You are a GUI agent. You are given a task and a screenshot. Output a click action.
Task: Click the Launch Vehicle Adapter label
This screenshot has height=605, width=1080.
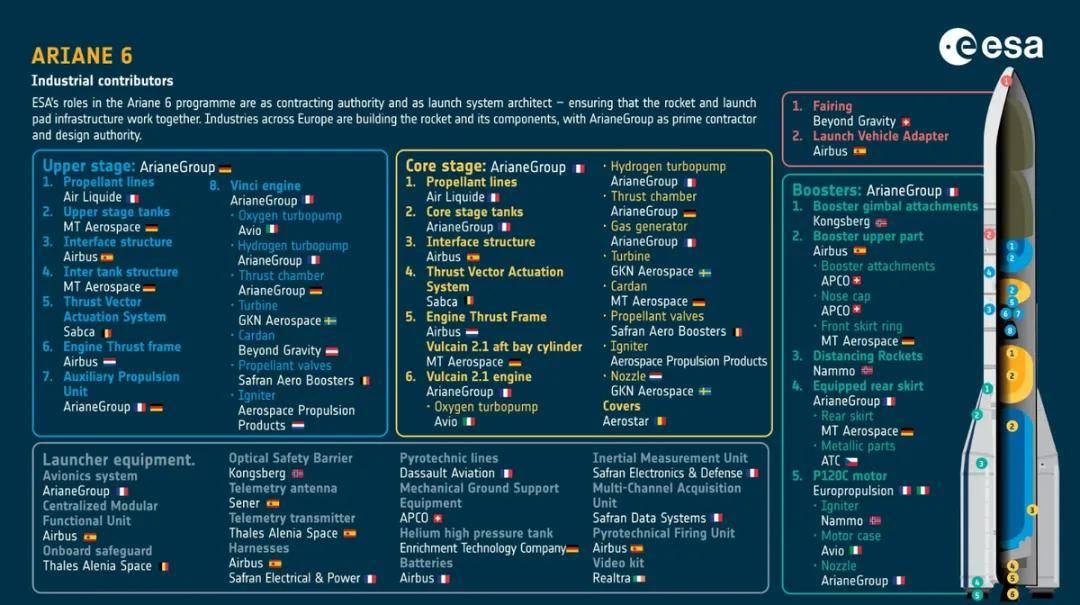click(880, 136)
